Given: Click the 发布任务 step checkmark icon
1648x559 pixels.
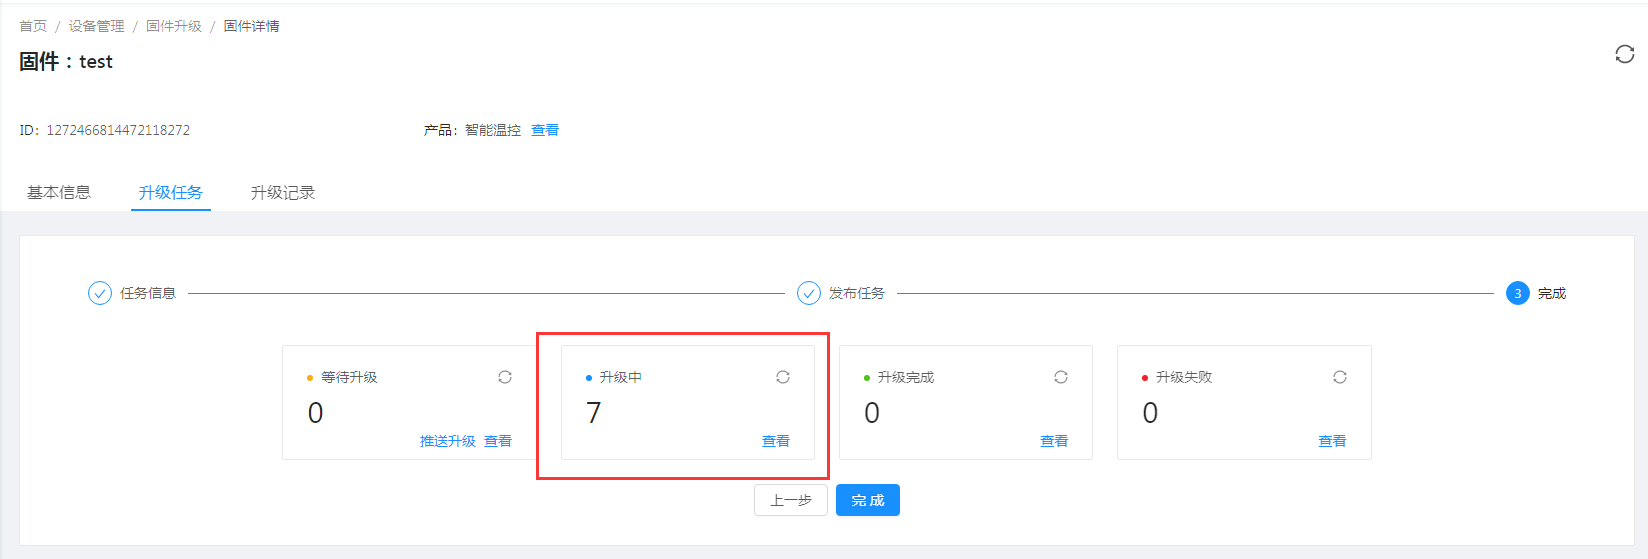Looking at the screenshot, I should coord(808,293).
